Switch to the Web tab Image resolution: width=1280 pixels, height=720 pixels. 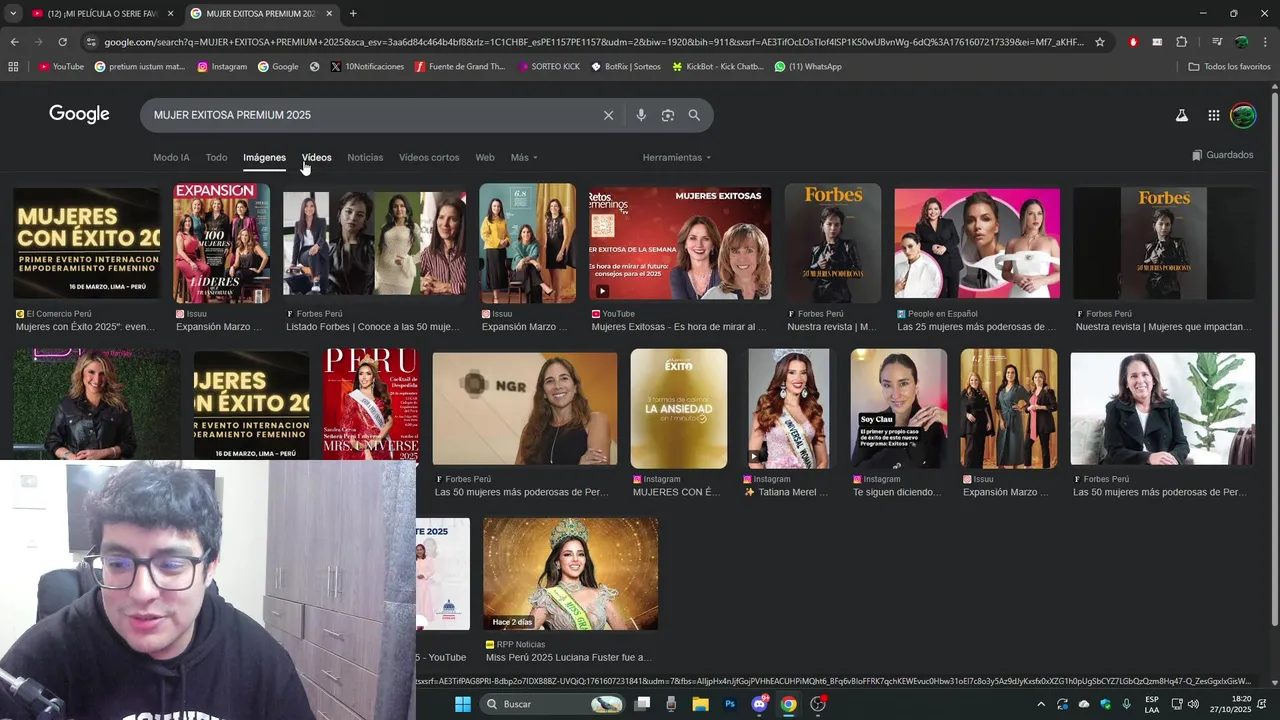coord(485,158)
